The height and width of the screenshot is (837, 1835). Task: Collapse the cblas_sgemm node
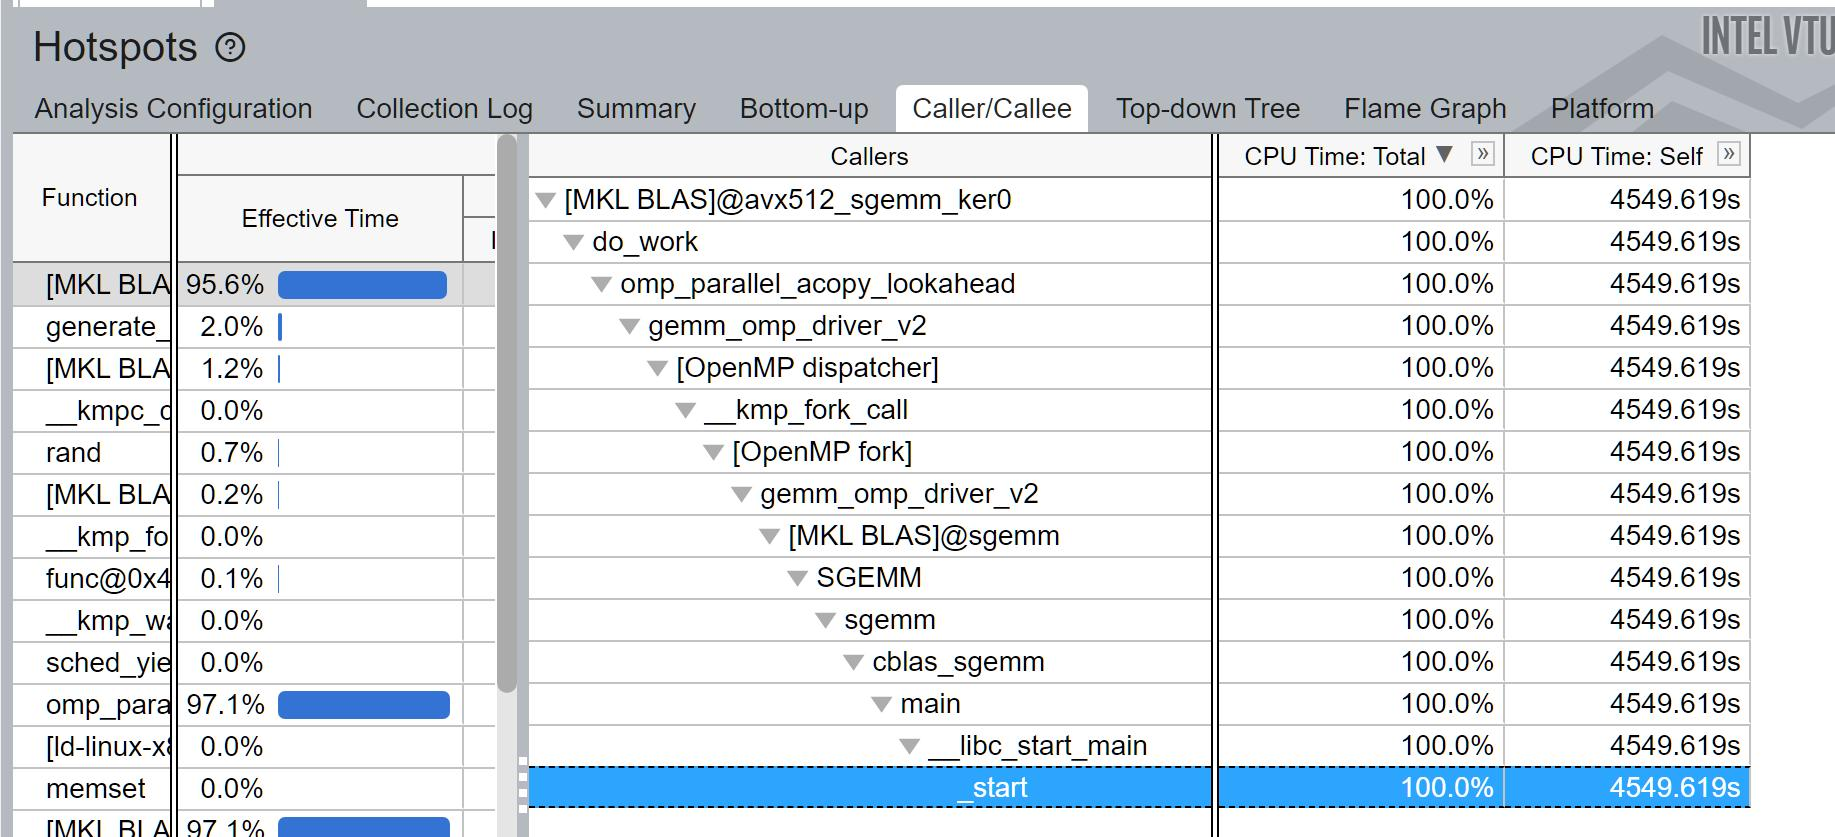853,662
